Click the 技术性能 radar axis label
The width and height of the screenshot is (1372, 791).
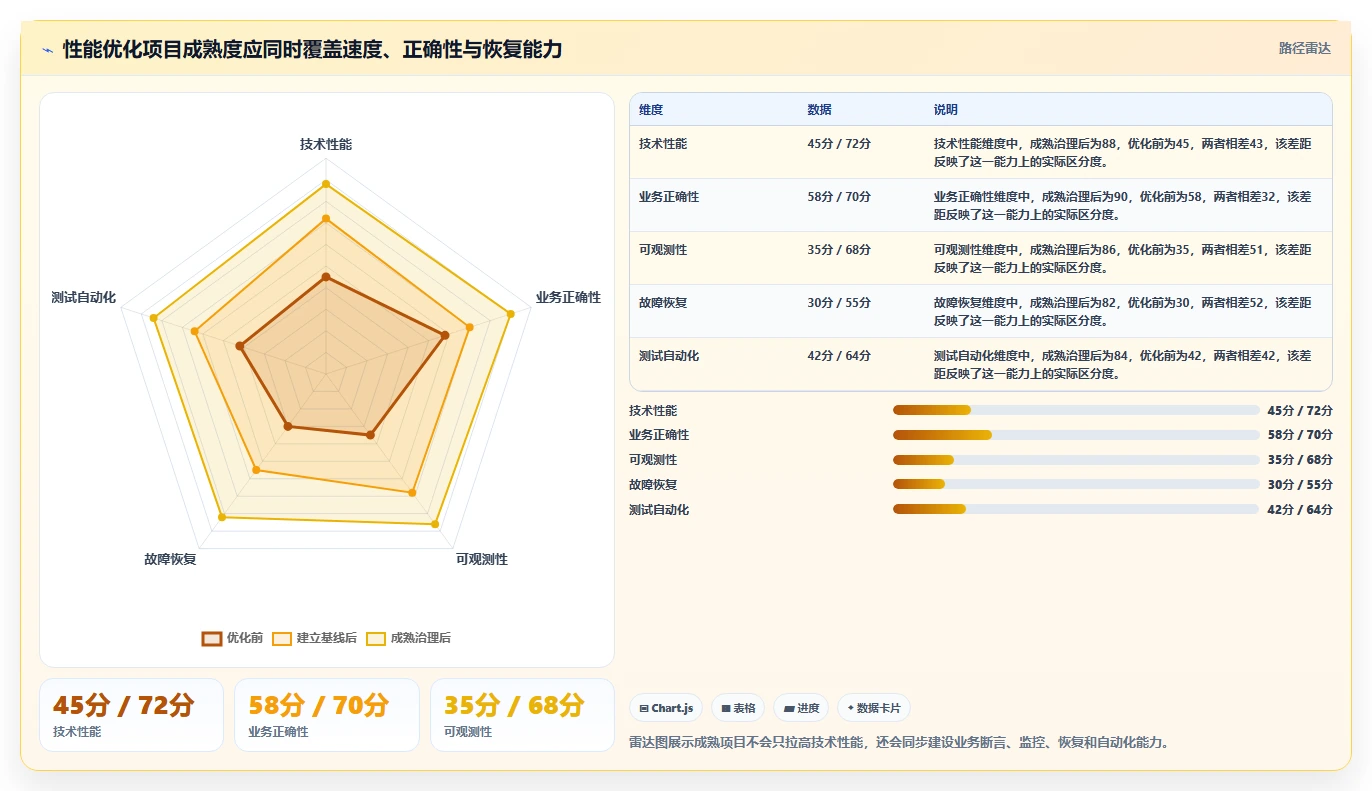(x=326, y=144)
